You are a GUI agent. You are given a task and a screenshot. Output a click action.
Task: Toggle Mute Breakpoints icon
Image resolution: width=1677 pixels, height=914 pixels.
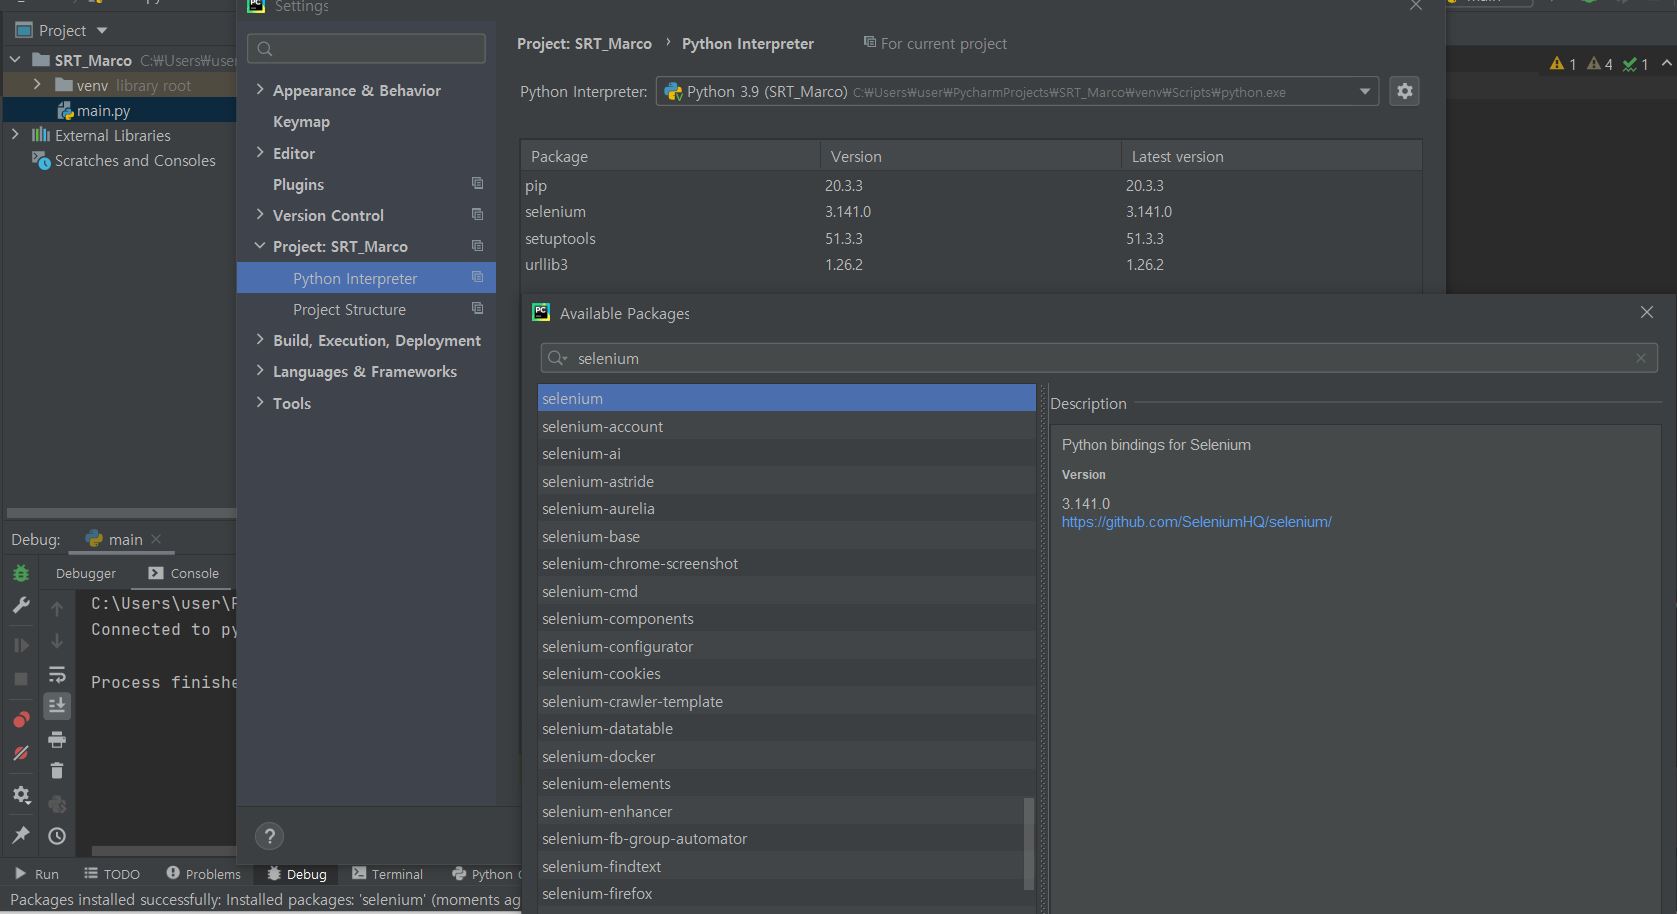[x=21, y=753]
